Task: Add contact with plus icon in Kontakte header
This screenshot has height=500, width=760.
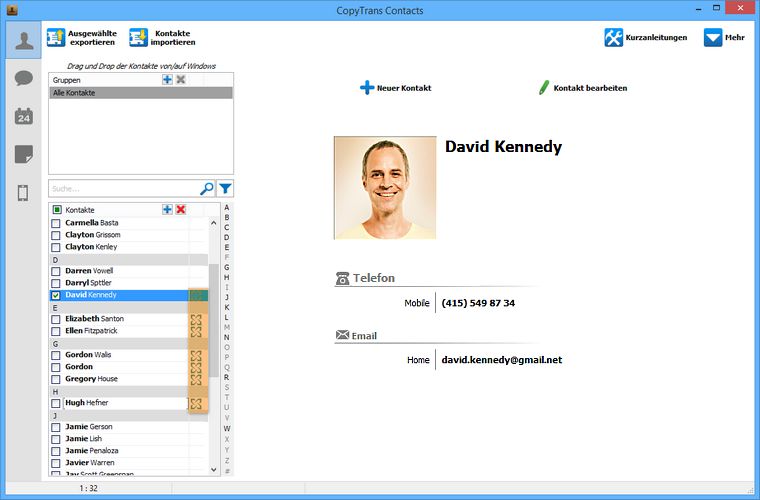Action: 167,209
